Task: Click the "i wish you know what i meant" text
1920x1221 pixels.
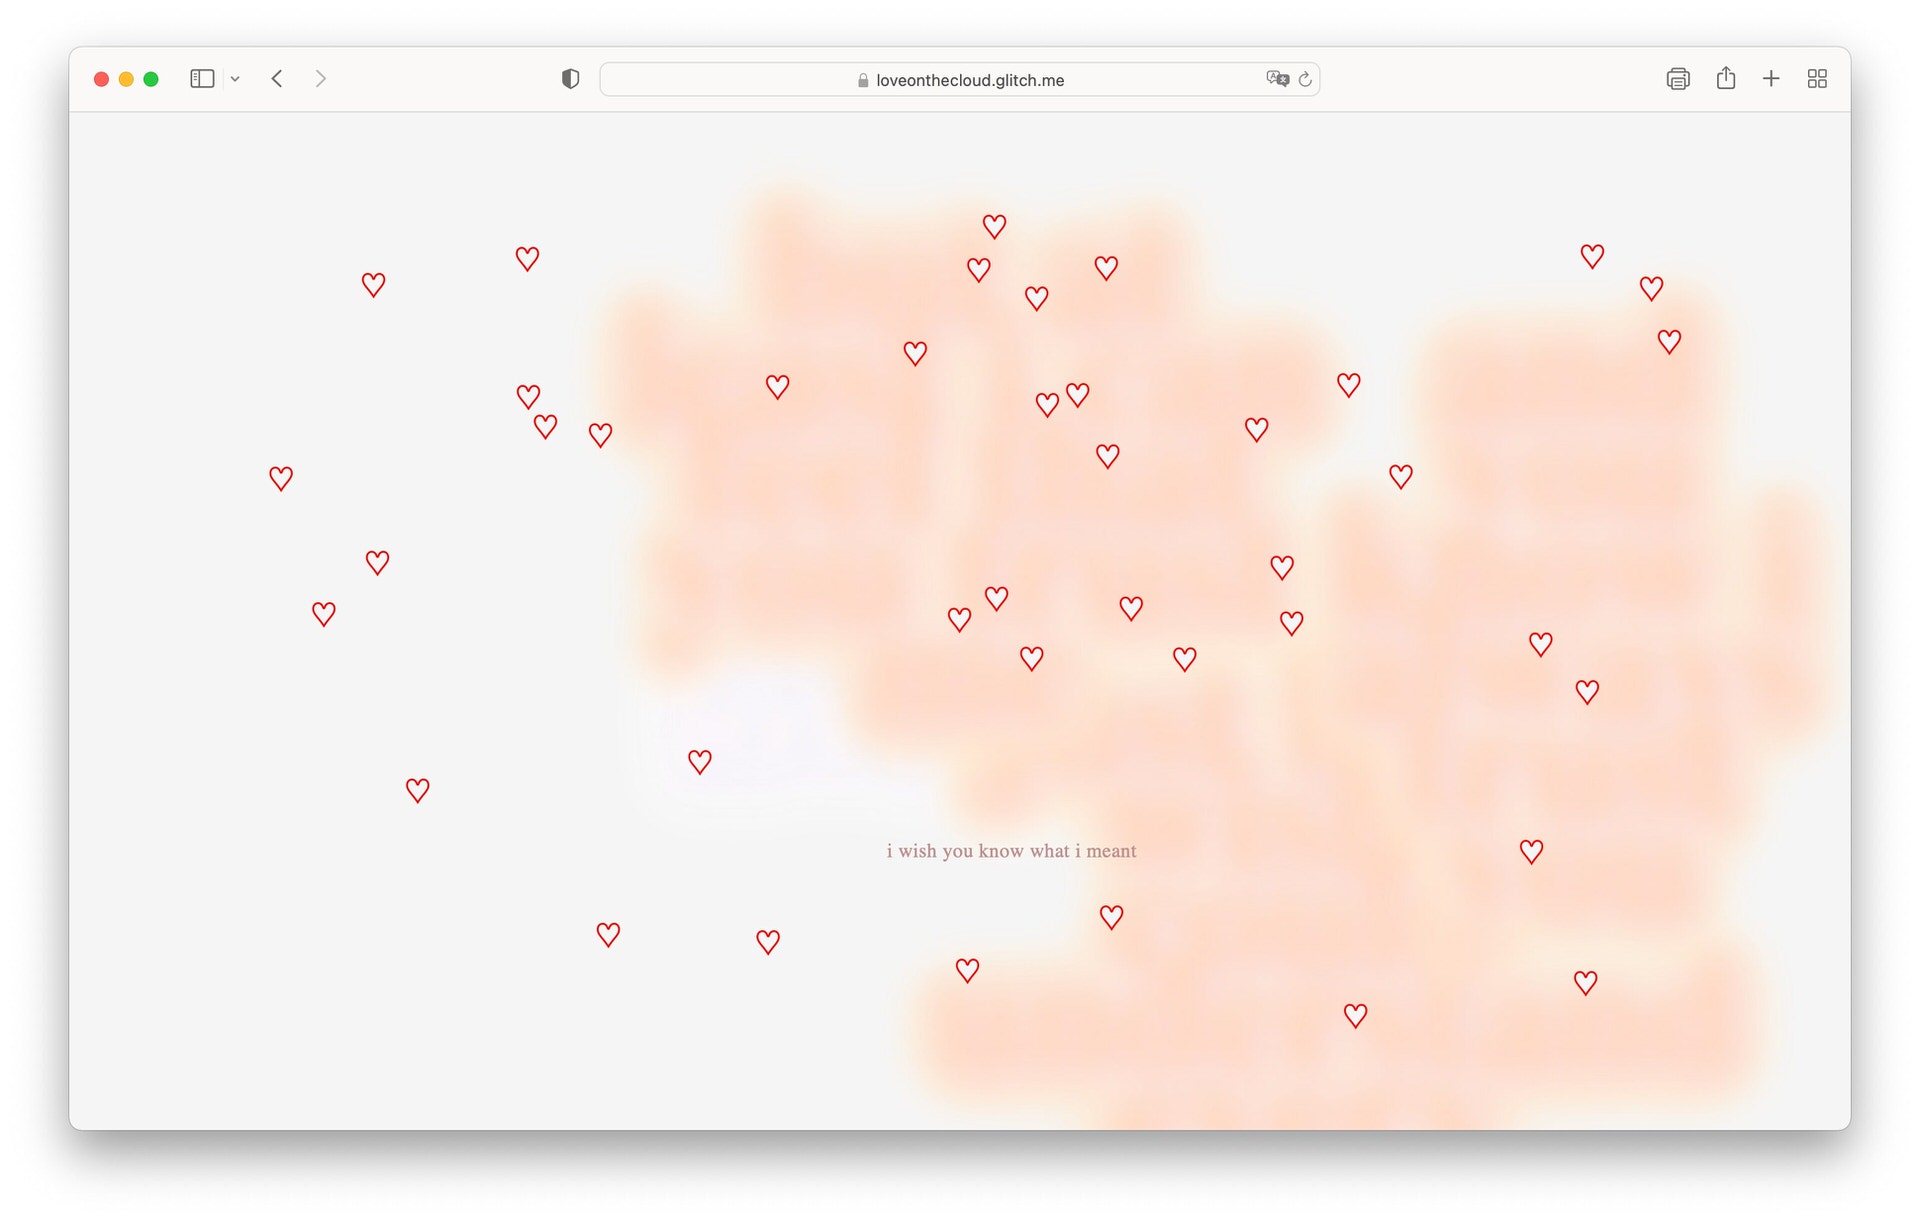Action: (1011, 851)
